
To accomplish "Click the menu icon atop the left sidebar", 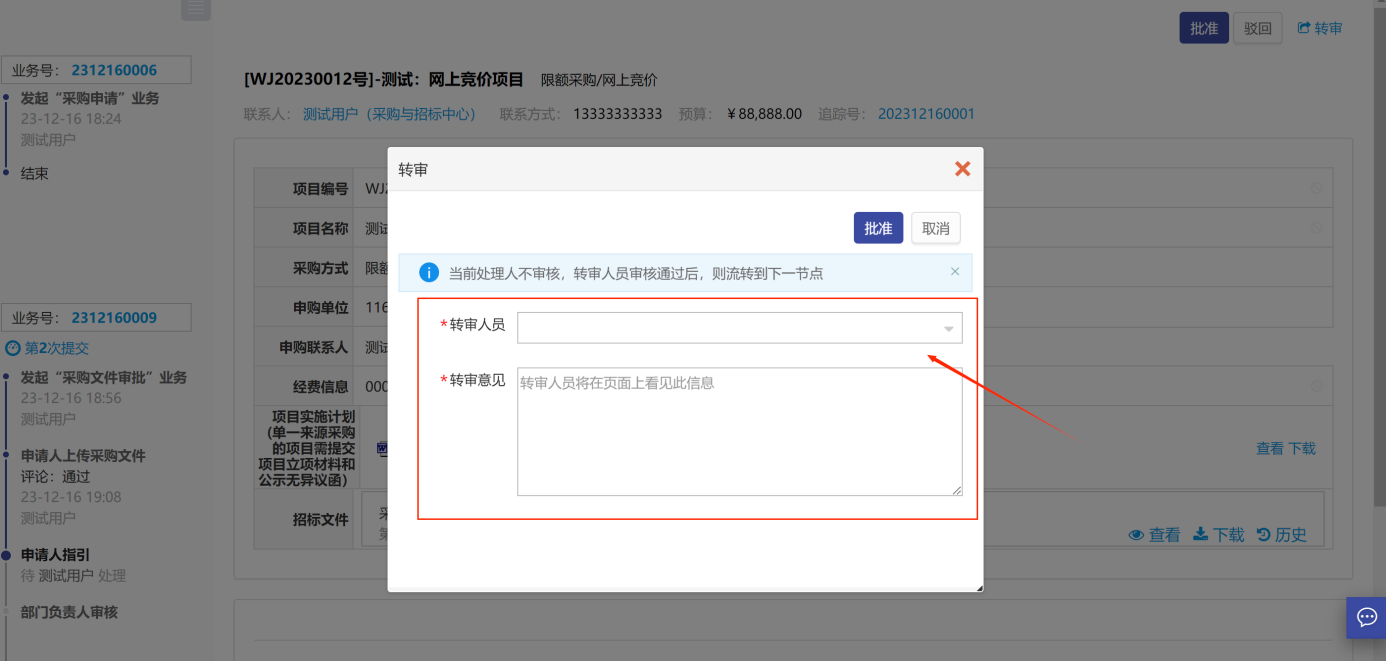I will (x=196, y=8).
